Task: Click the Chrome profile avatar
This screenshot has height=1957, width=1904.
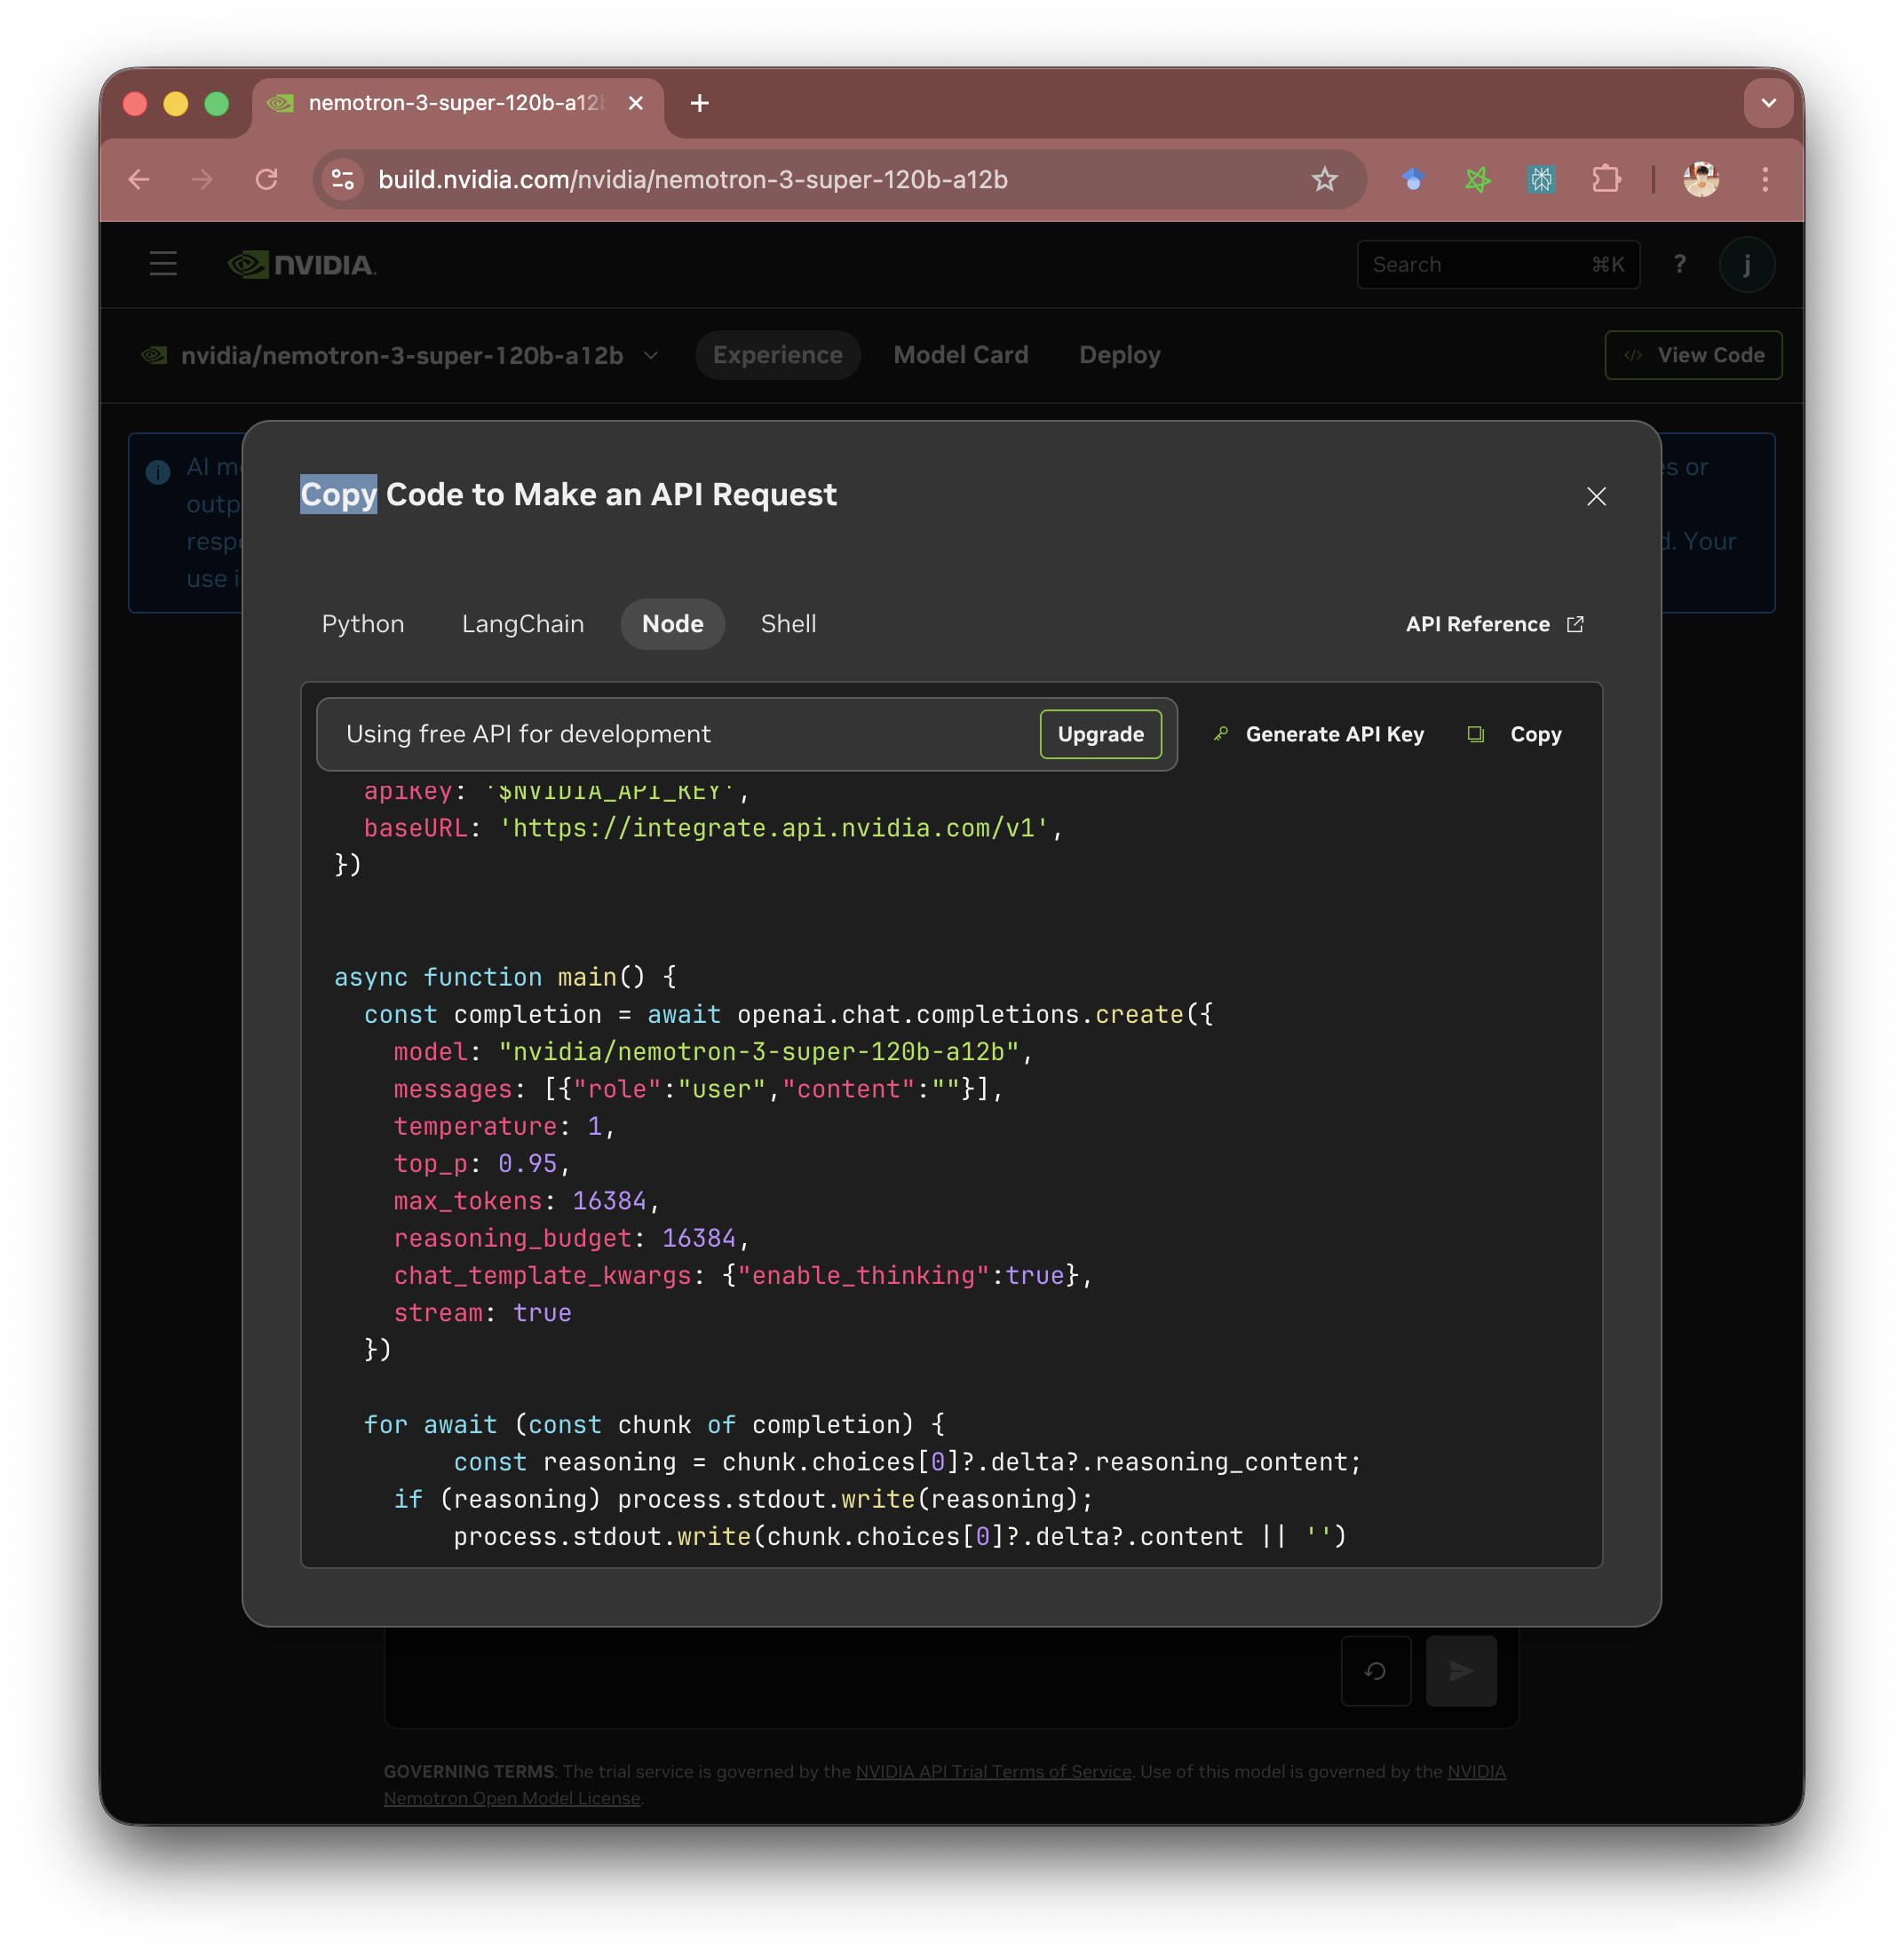Action: [x=1700, y=179]
